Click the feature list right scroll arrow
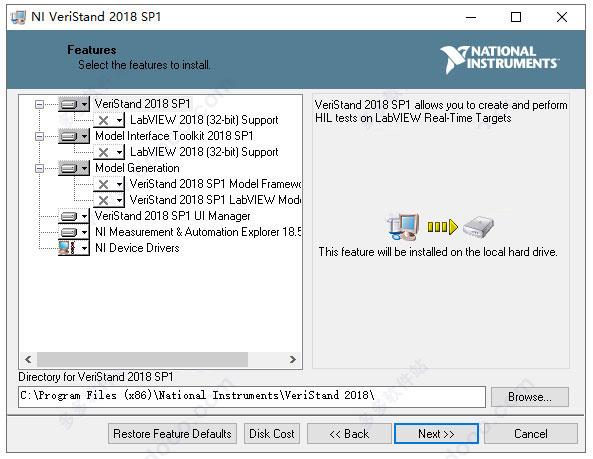The width and height of the screenshot is (593, 459). tap(293, 359)
